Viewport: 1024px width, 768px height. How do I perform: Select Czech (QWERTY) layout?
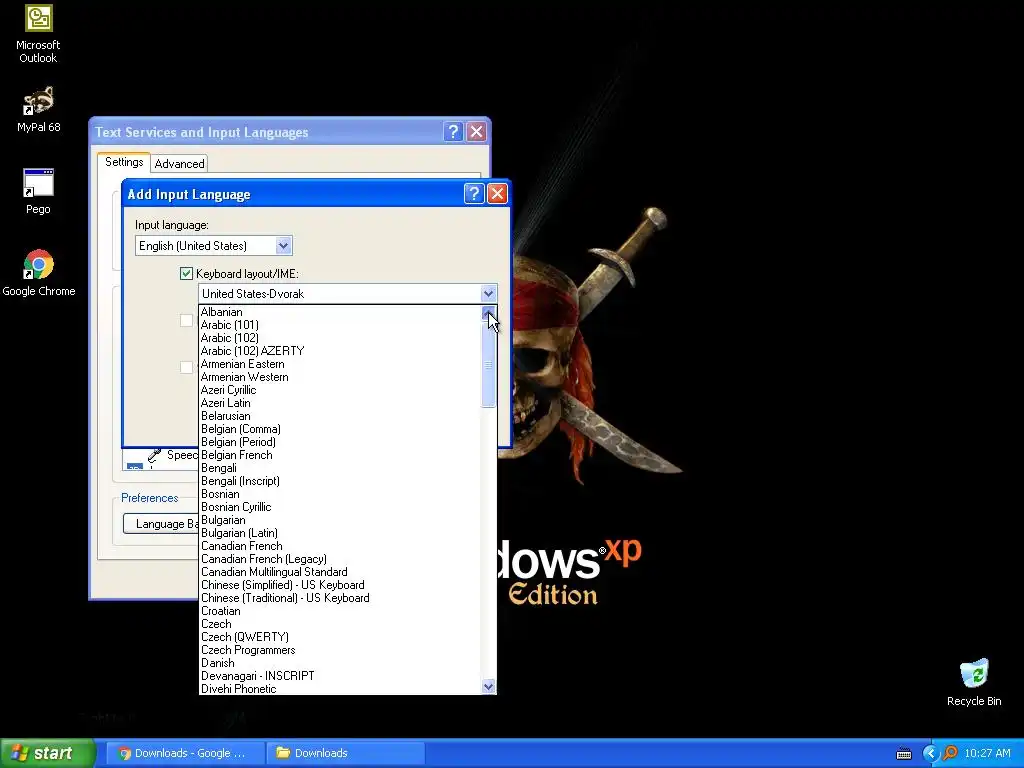340,637
